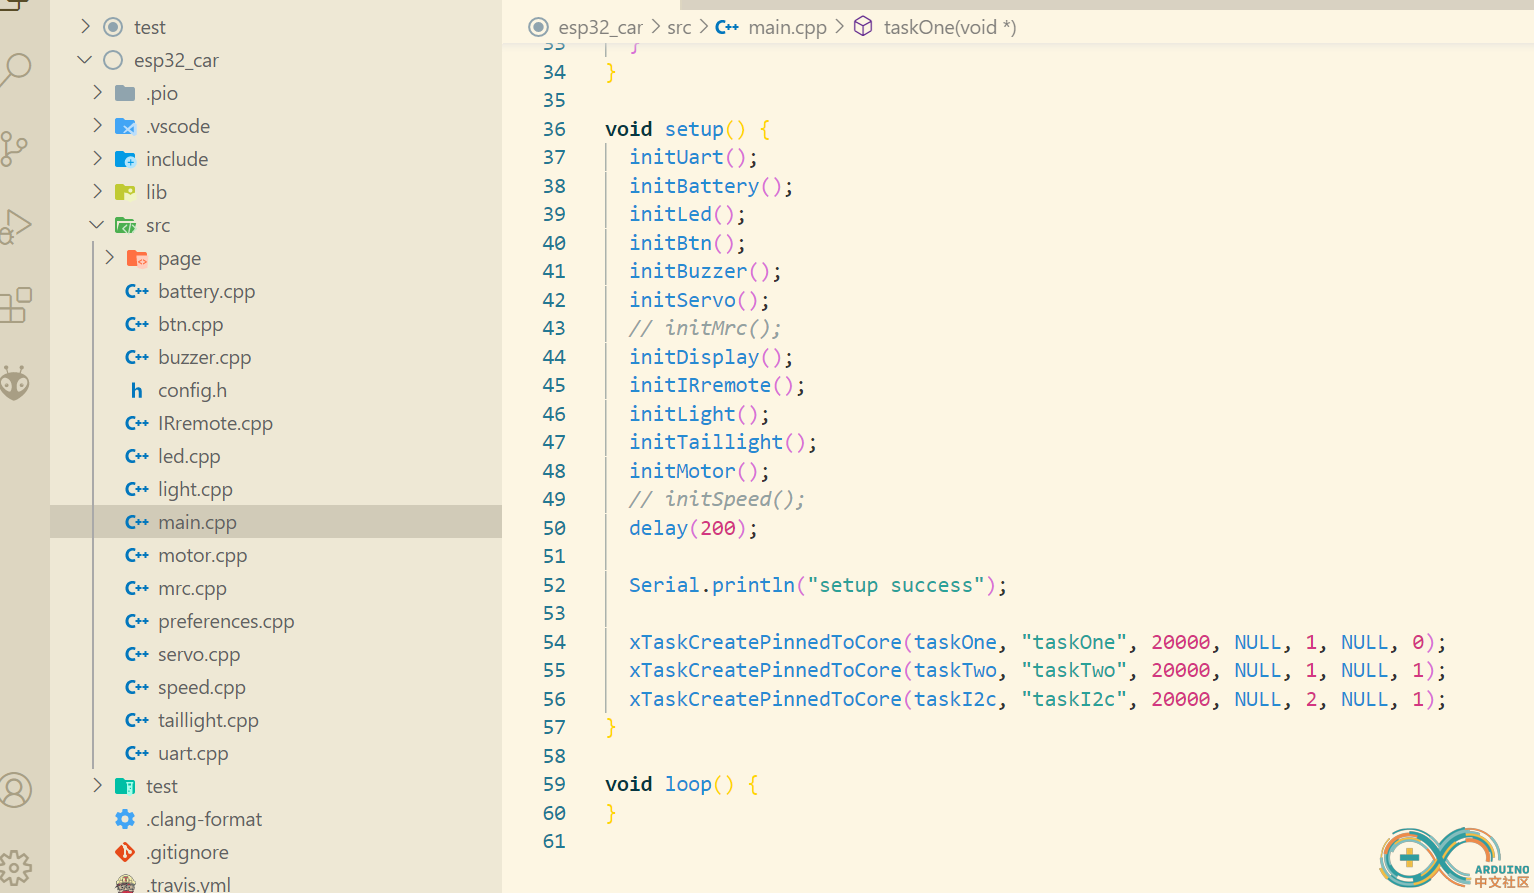Click the .pio folder icon
Viewport: 1534px width, 893px height.
point(125,93)
